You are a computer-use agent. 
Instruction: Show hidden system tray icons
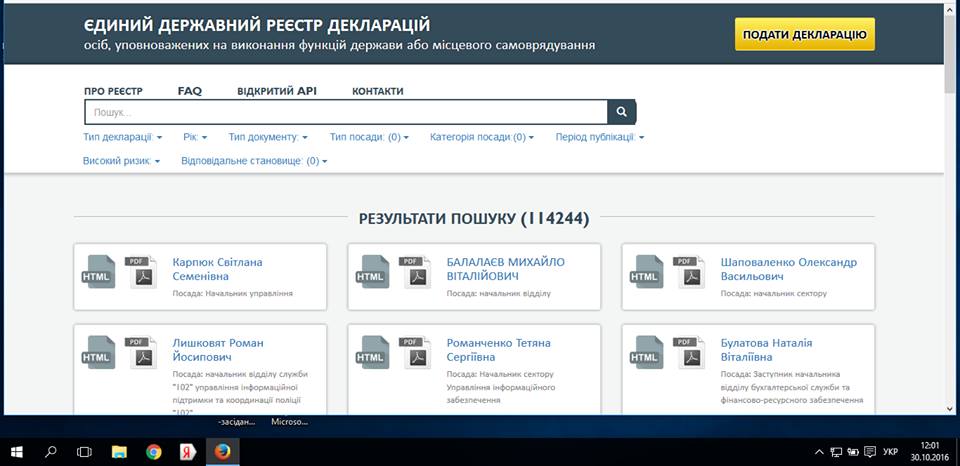tap(819, 453)
